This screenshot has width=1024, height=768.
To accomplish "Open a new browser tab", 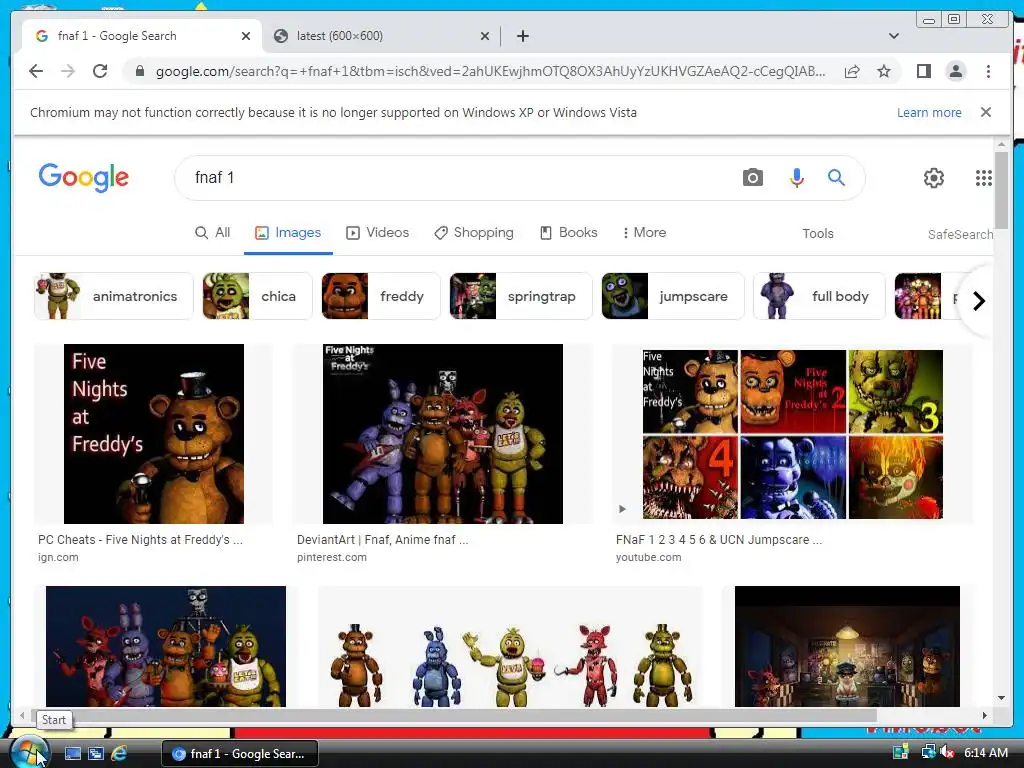I will pos(522,36).
